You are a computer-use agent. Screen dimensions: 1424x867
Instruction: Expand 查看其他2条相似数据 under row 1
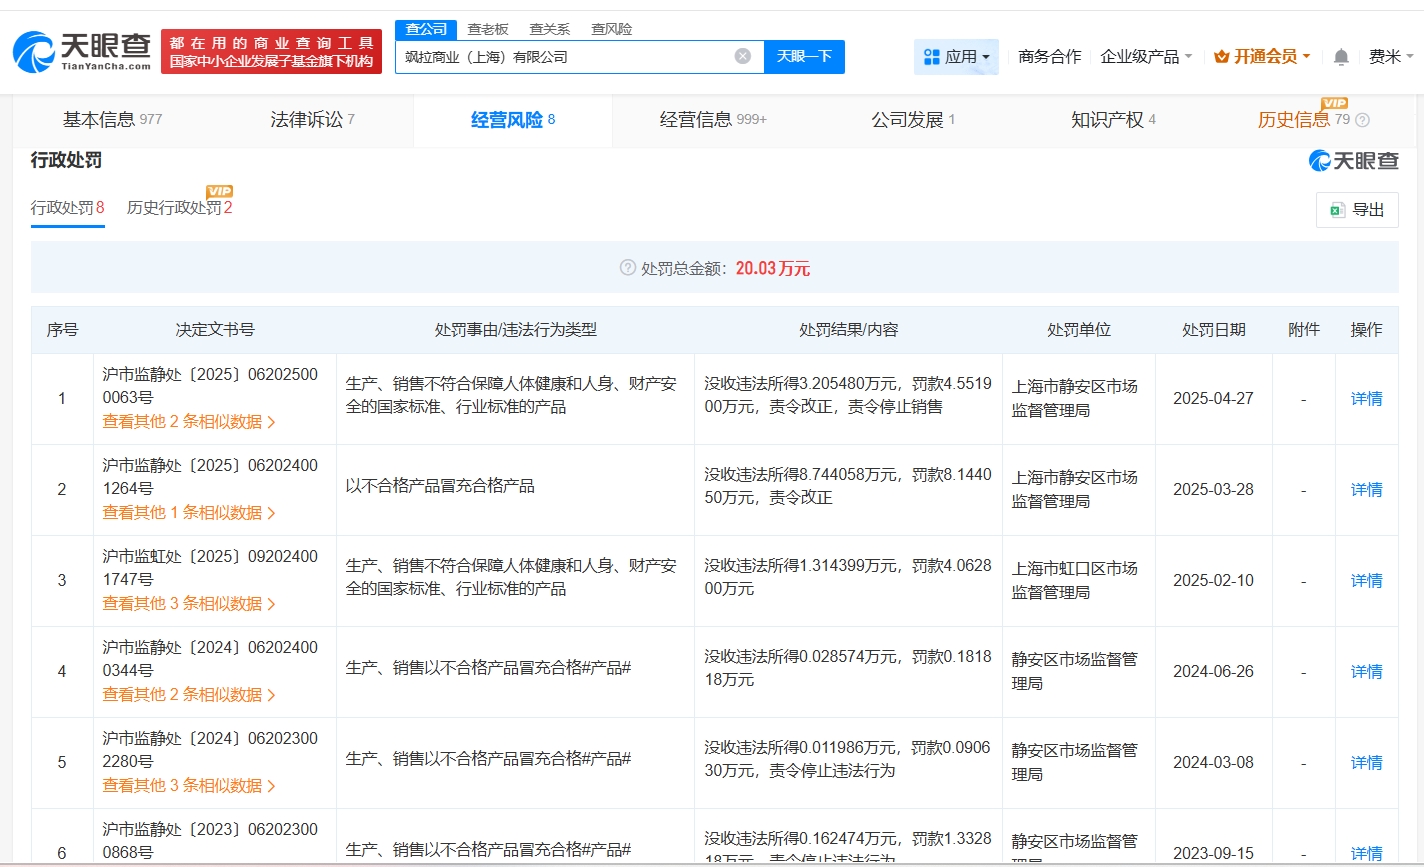point(186,422)
